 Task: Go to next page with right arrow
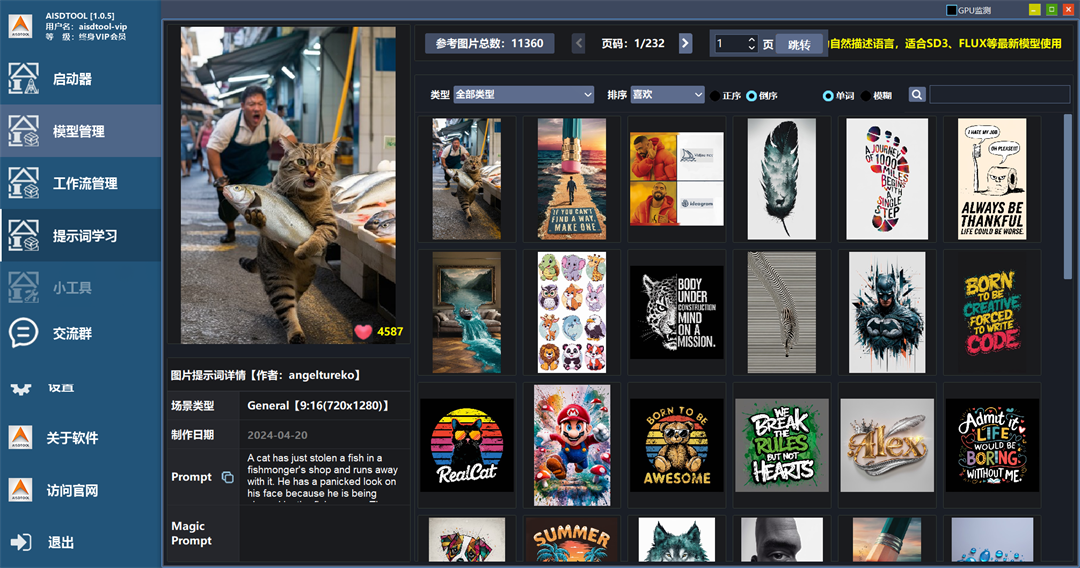pyautogui.click(x=685, y=43)
